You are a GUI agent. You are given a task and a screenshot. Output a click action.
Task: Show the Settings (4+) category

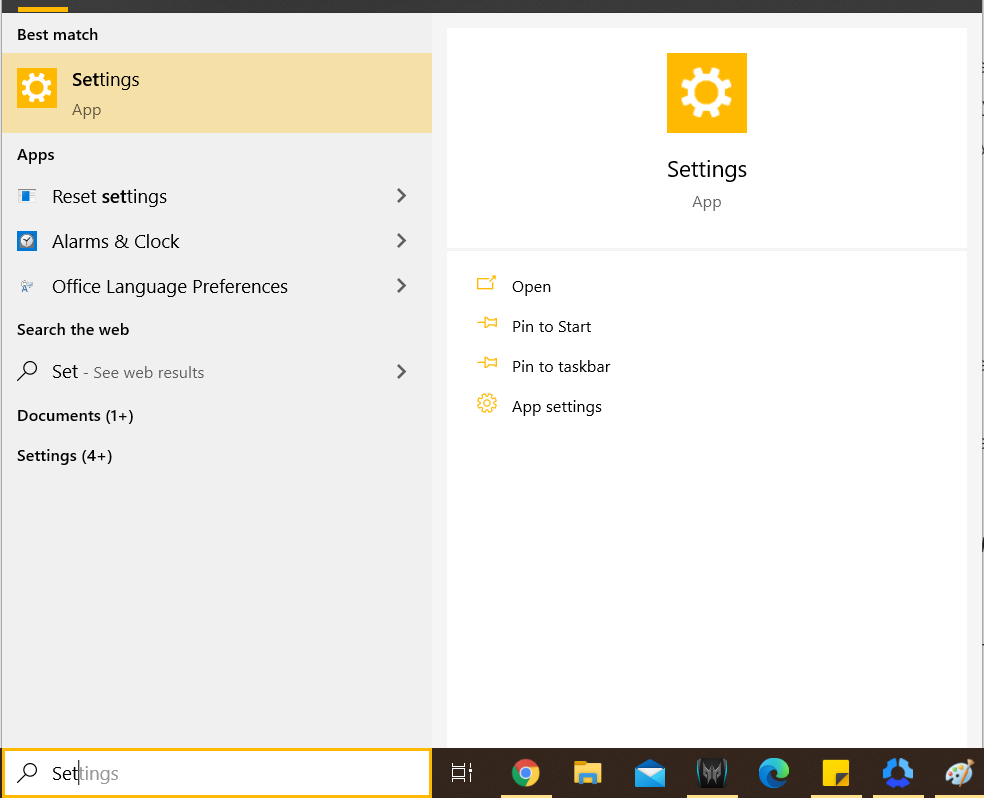pos(65,456)
